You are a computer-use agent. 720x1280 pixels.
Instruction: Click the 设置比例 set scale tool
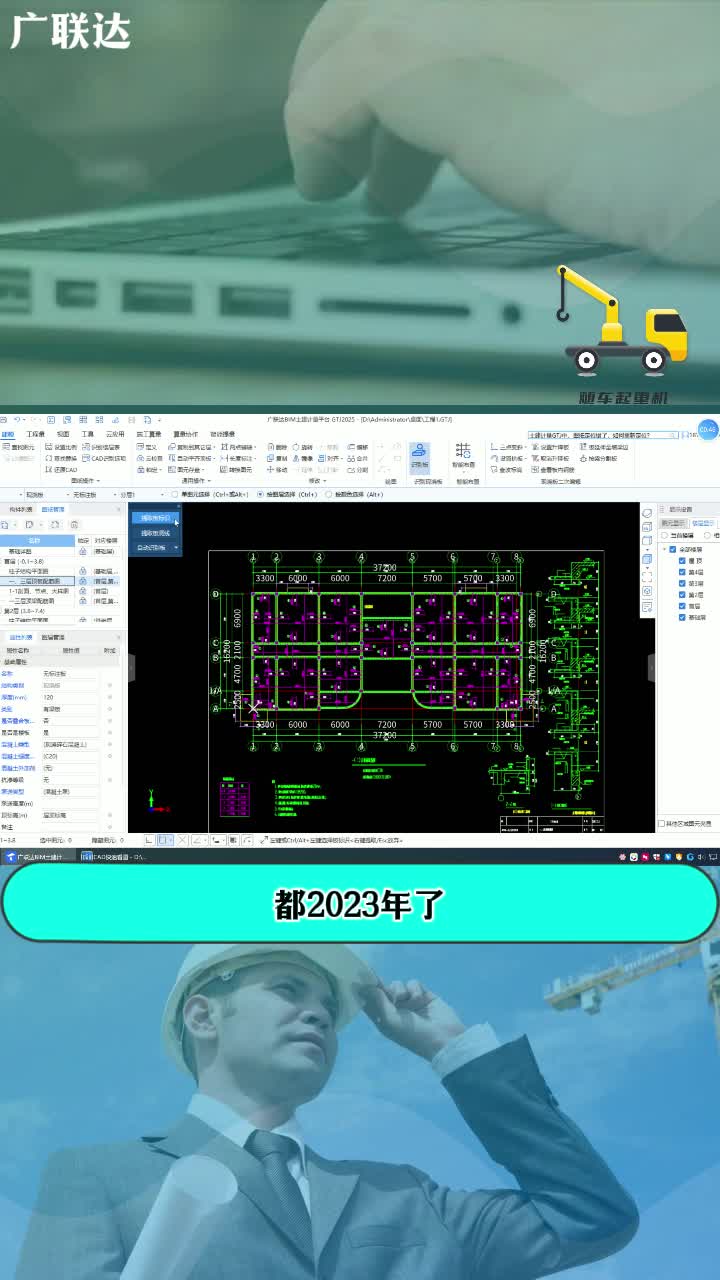[59, 447]
